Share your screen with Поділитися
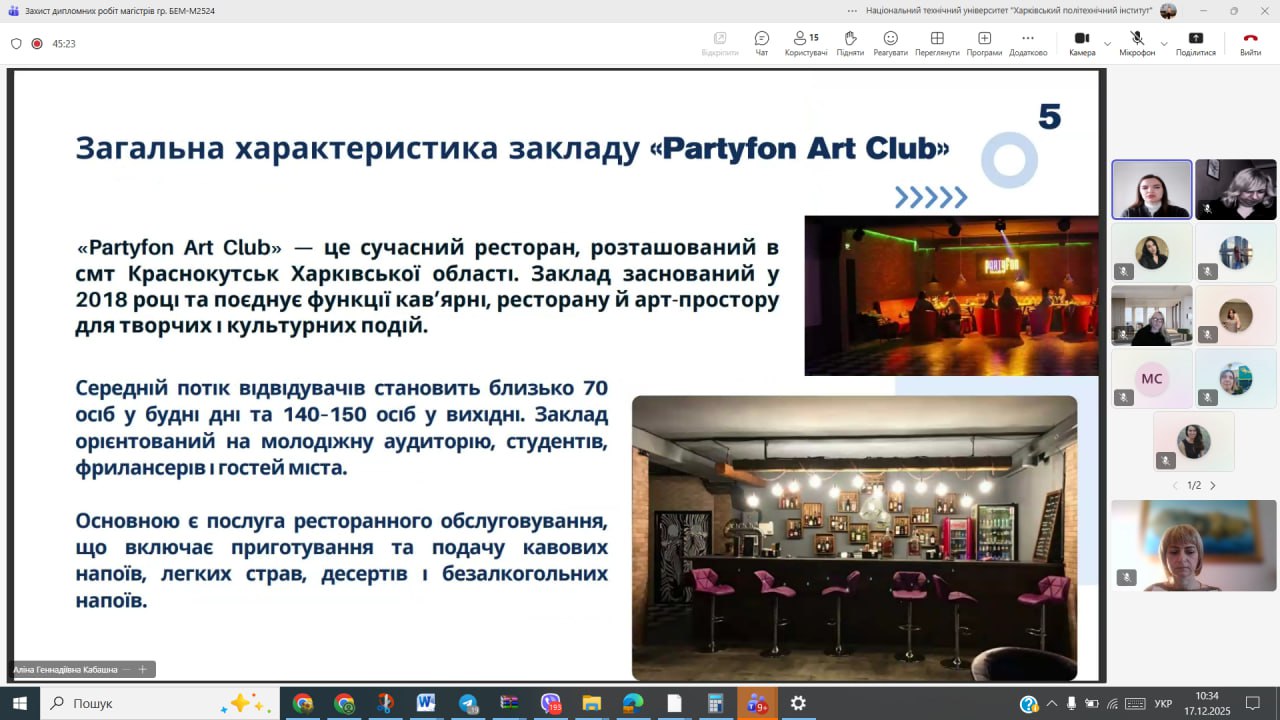Screen dimensions: 1280x720 1196,43
